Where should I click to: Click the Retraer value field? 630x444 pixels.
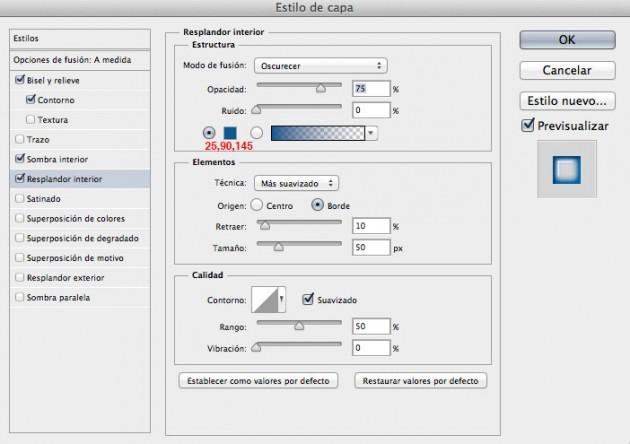pos(371,226)
